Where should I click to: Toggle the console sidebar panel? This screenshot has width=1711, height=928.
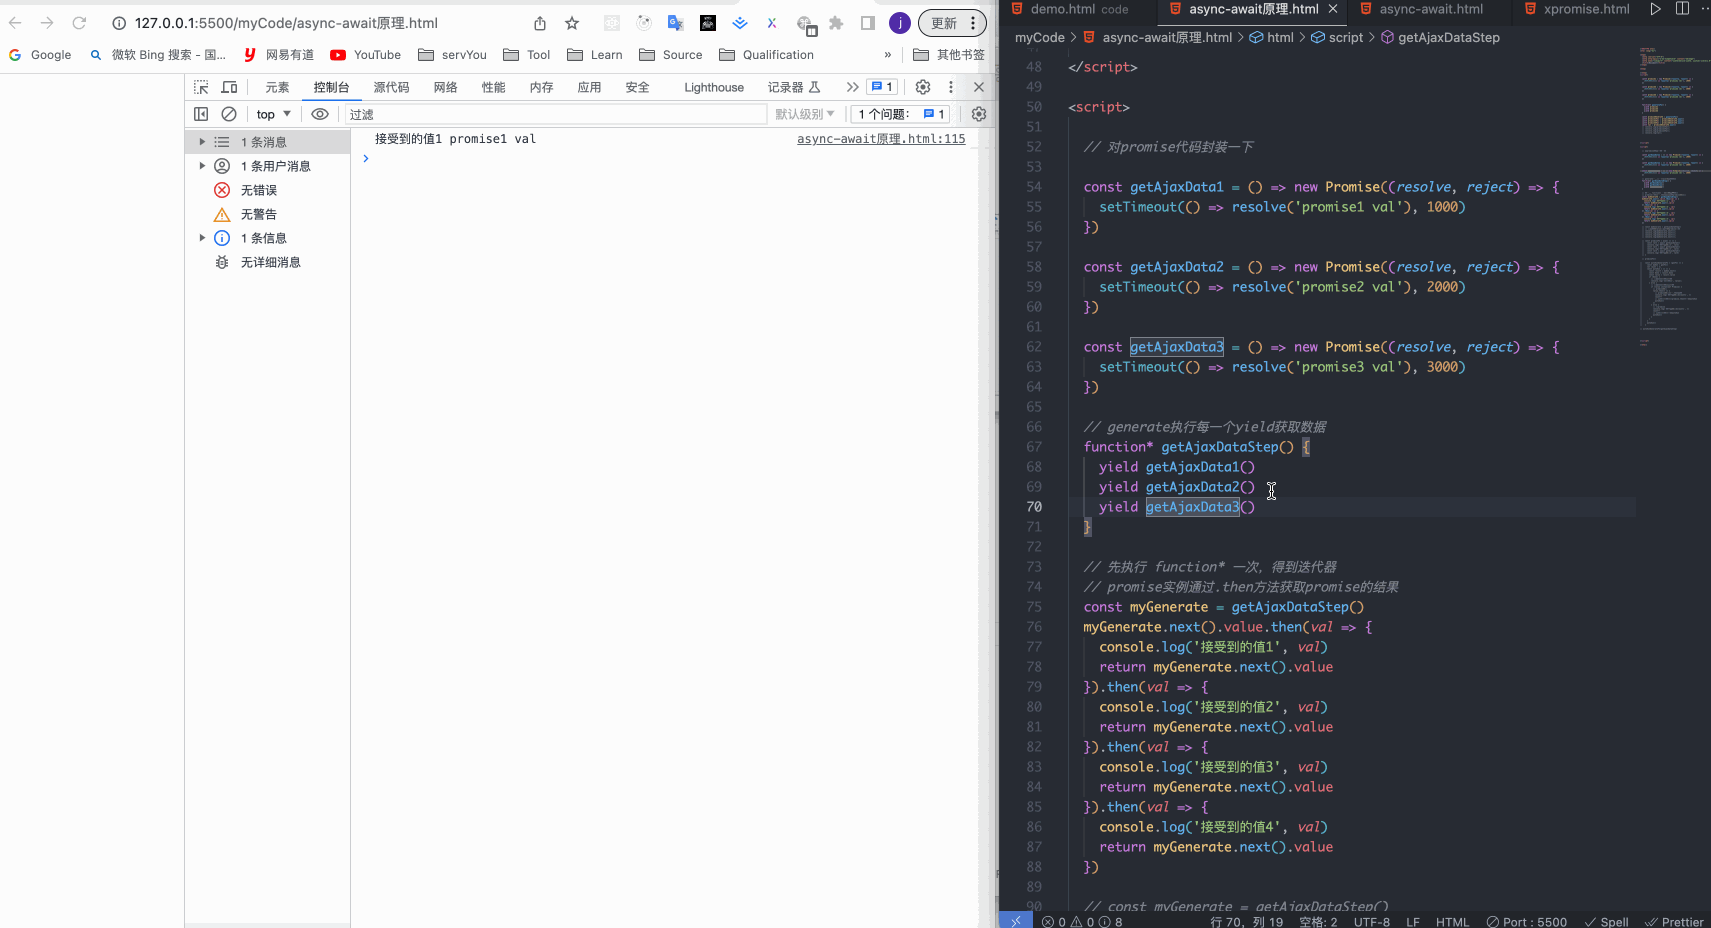[201, 114]
